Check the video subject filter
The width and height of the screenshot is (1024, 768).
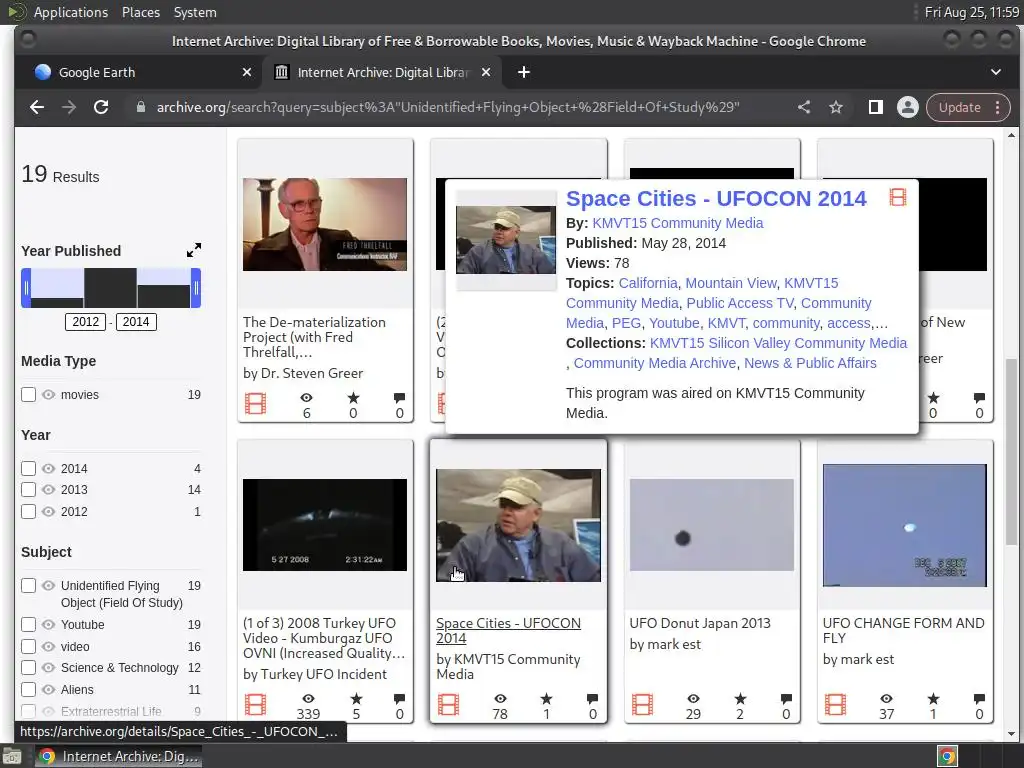coord(28,647)
